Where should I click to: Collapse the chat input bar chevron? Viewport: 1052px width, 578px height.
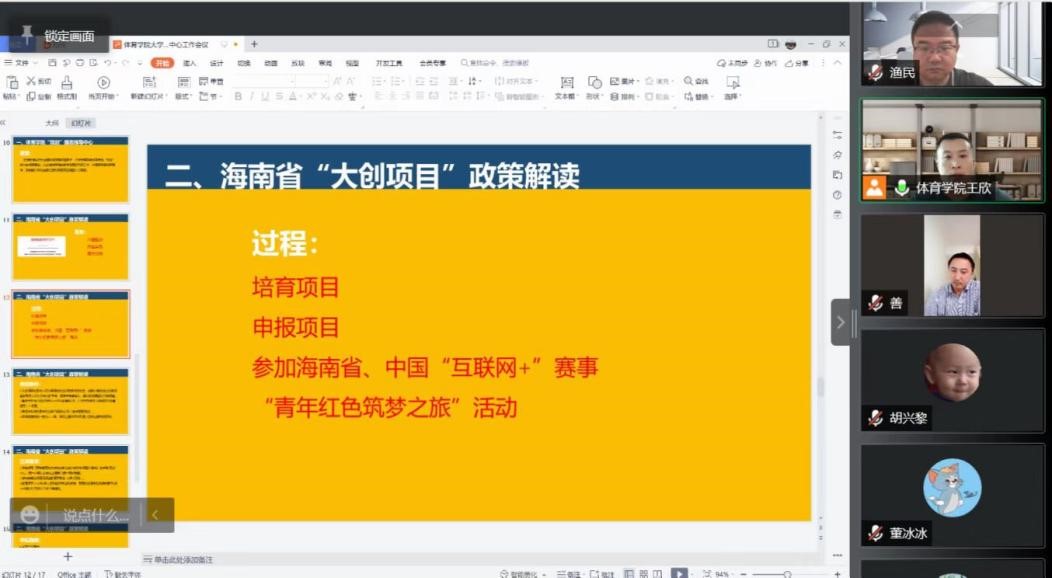pos(155,515)
